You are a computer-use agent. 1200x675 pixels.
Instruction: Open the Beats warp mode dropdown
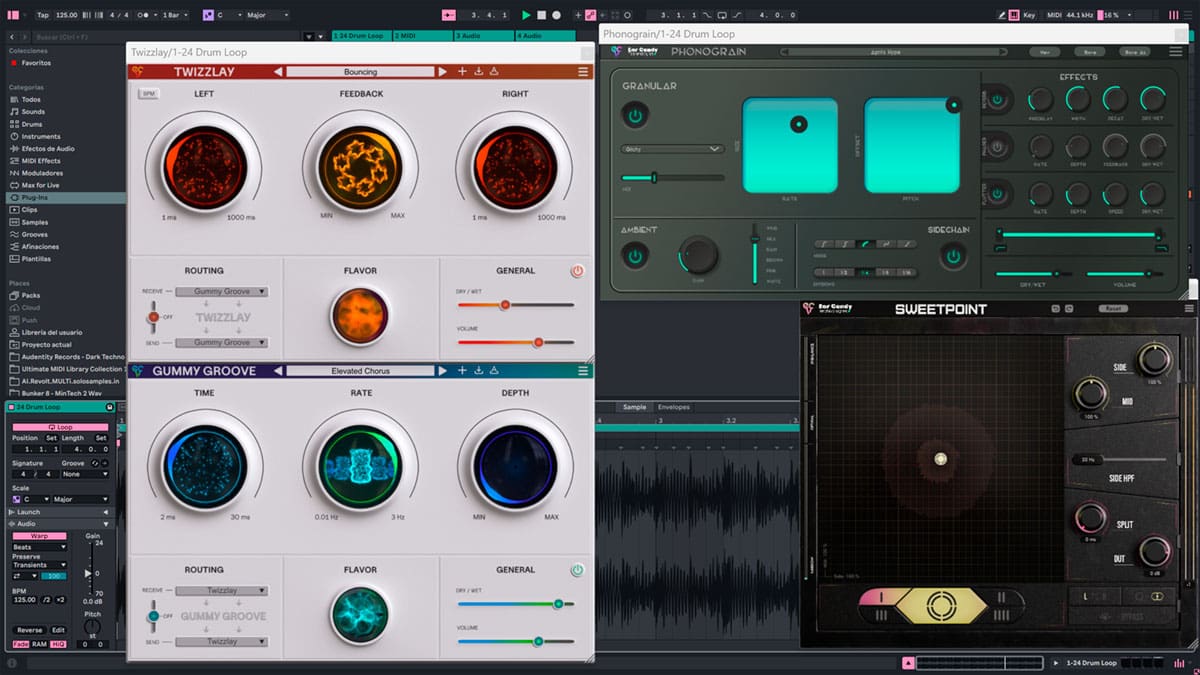(39, 547)
